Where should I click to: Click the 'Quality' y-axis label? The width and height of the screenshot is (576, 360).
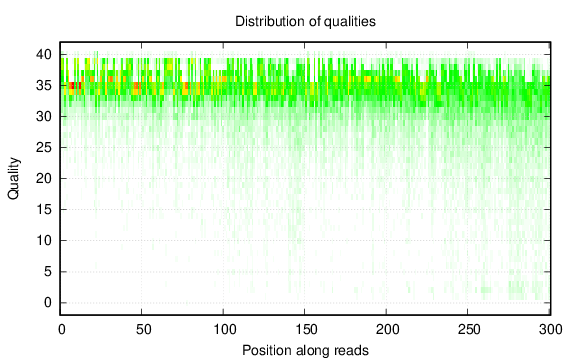14,179
